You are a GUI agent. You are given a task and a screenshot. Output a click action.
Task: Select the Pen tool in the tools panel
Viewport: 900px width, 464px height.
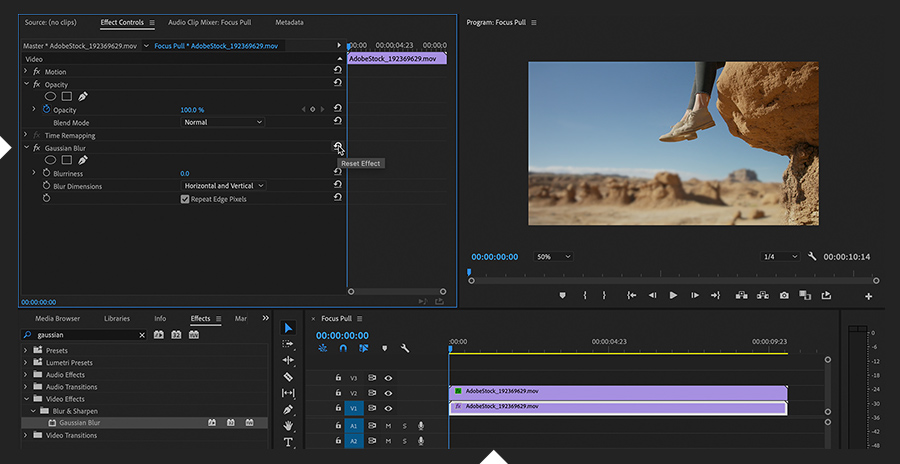288,409
